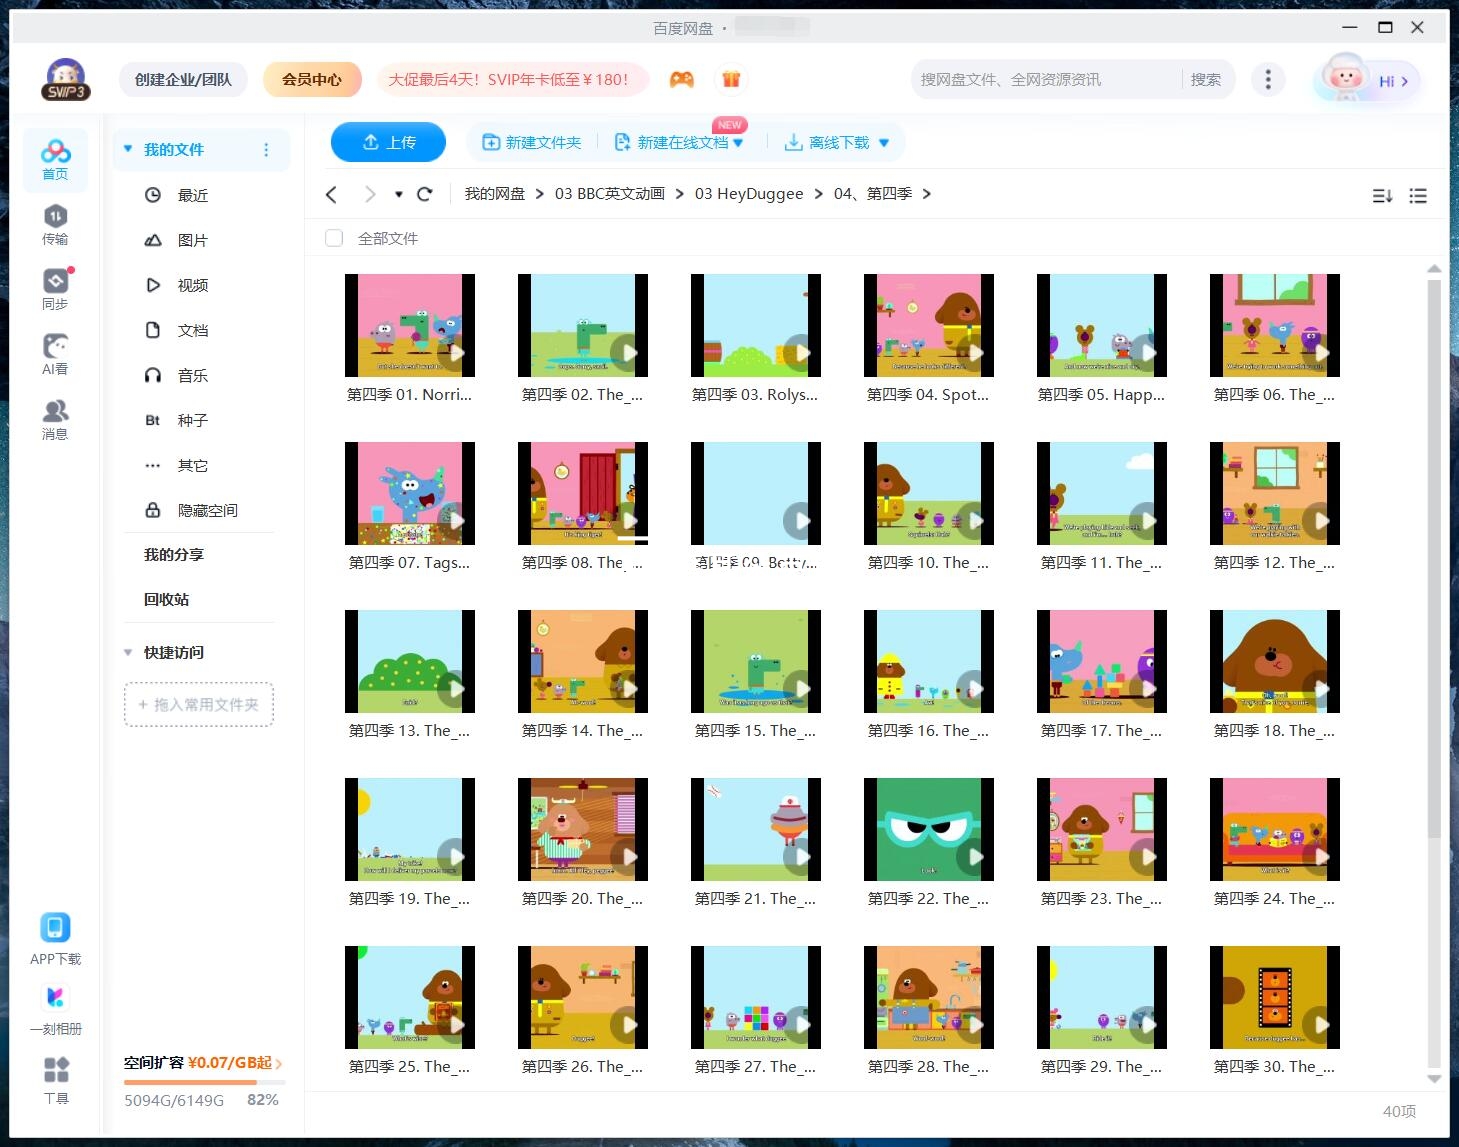The width and height of the screenshot is (1459, 1147).
Task: Click the gift promotion icon in top bar
Action: pyautogui.click(x=731, y=79)
